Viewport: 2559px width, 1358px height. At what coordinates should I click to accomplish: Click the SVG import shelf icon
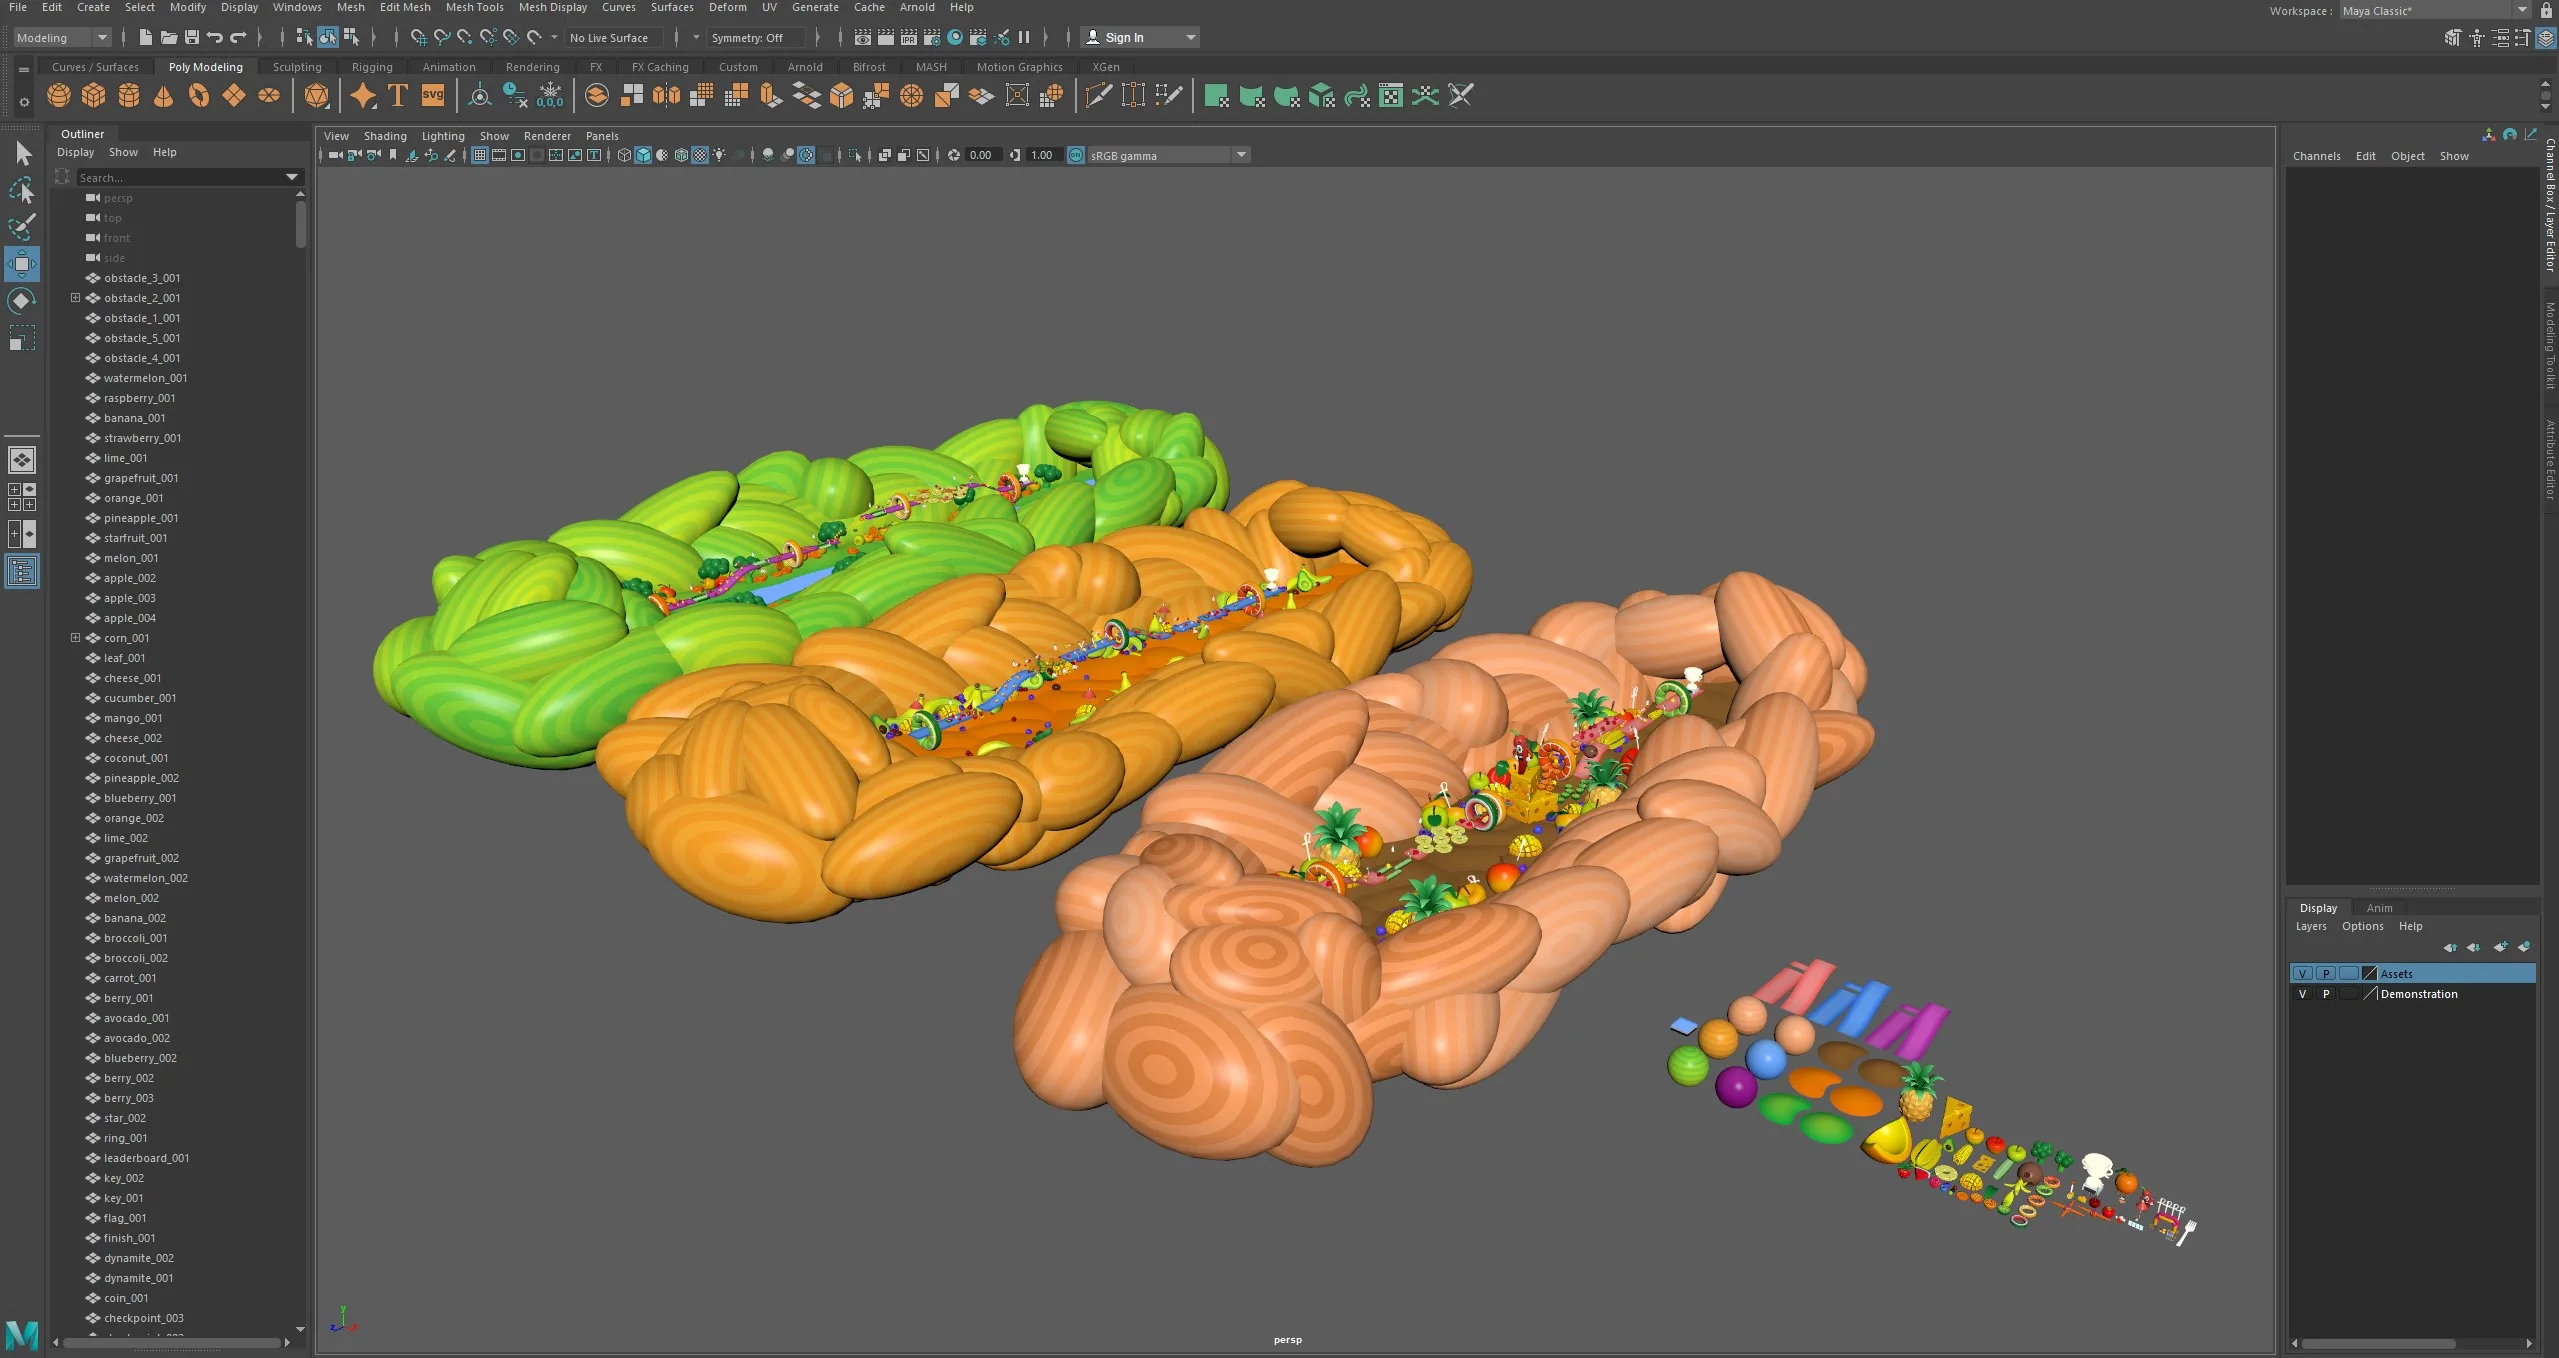[432, 96]
